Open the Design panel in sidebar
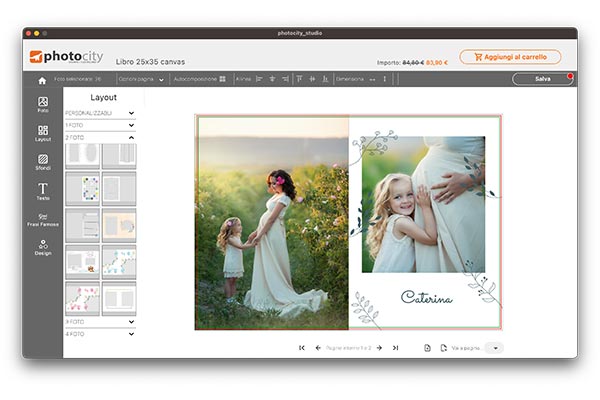600x400 pixels. pos(43,248)
